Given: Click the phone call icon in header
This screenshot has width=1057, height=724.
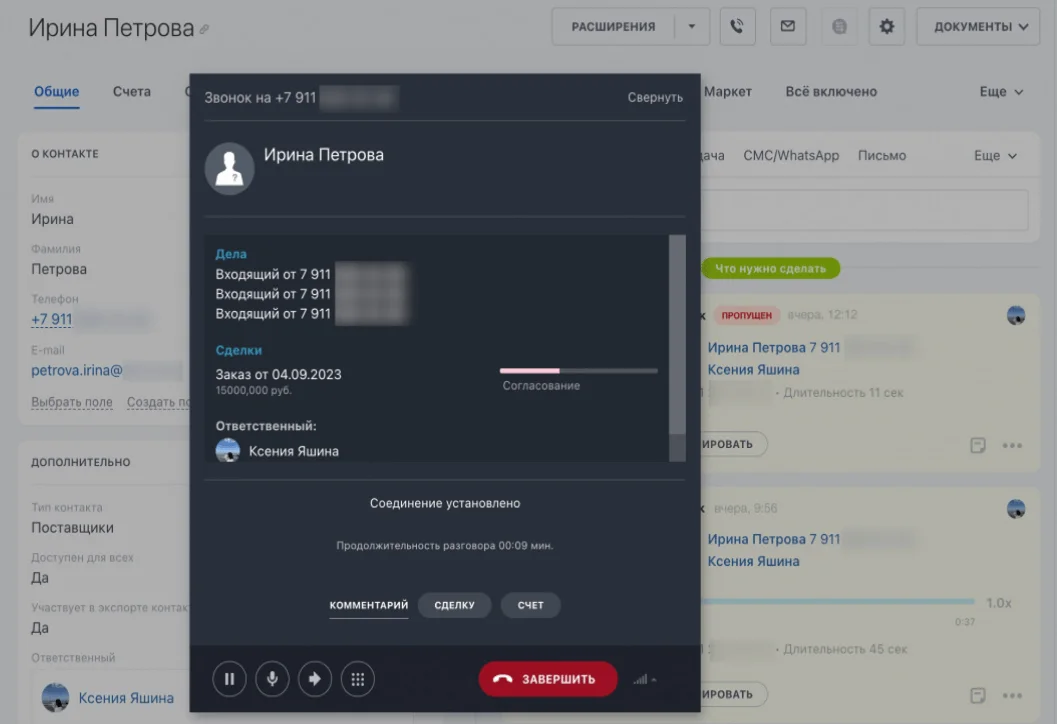Looking at the screenshot, I should click(x=737, y=26).
